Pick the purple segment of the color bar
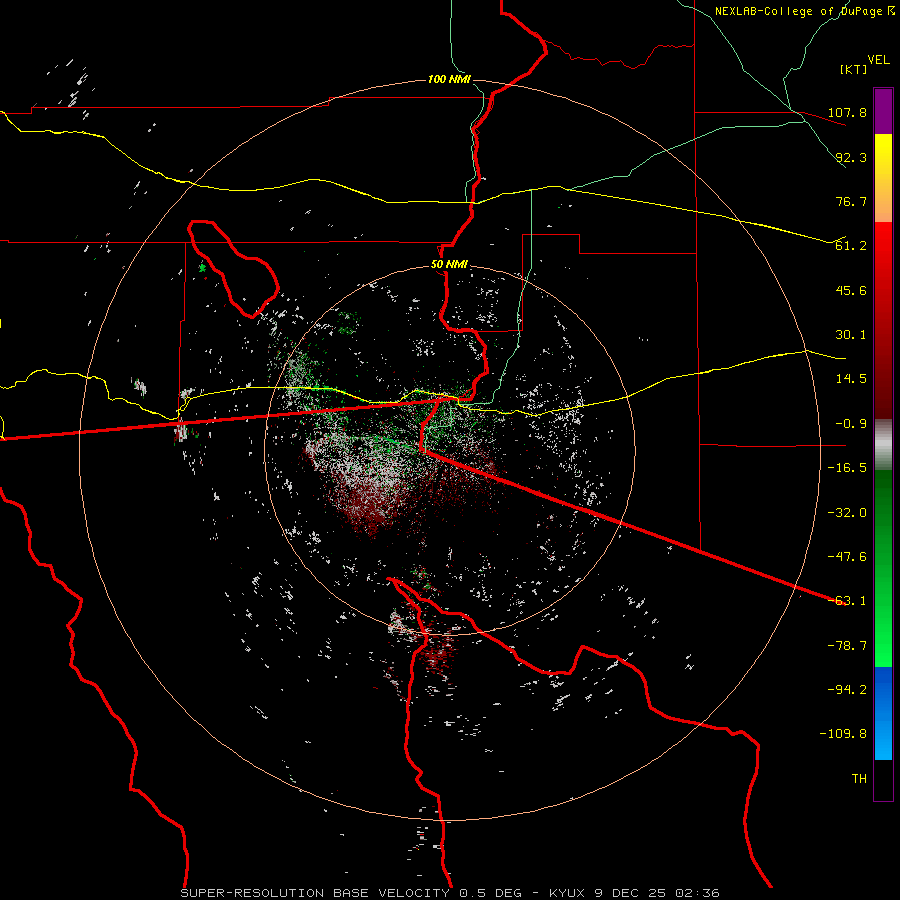This screenshot has height=900, width=900. pos(883,112)
